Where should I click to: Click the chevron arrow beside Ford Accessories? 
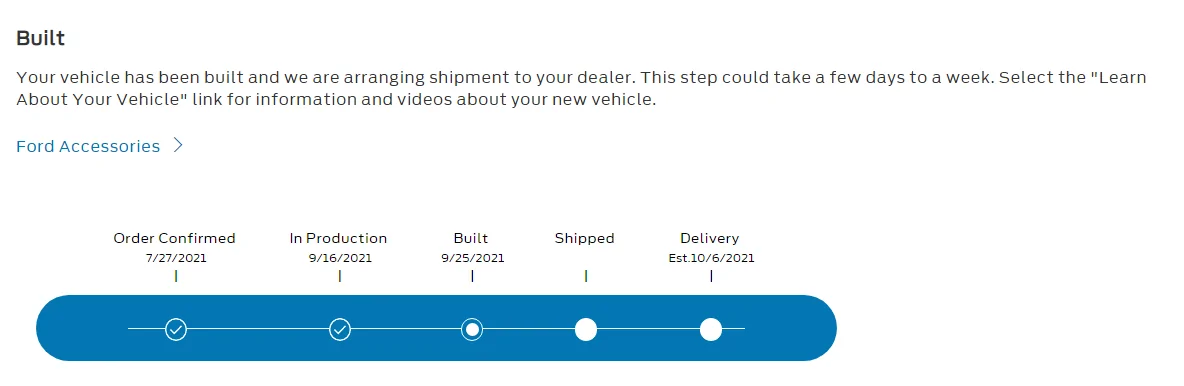point(178,146)
